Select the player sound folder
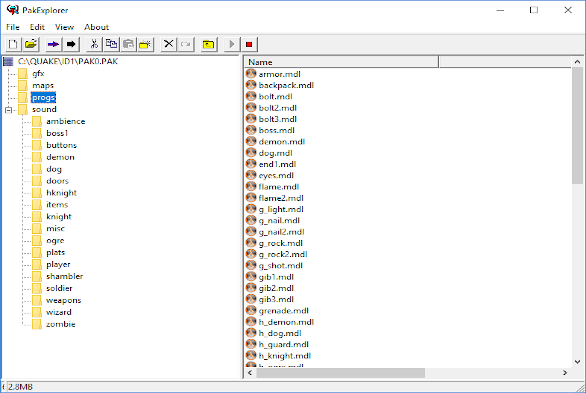The width and height of the screenshot is (586, 393). (58, 264)
